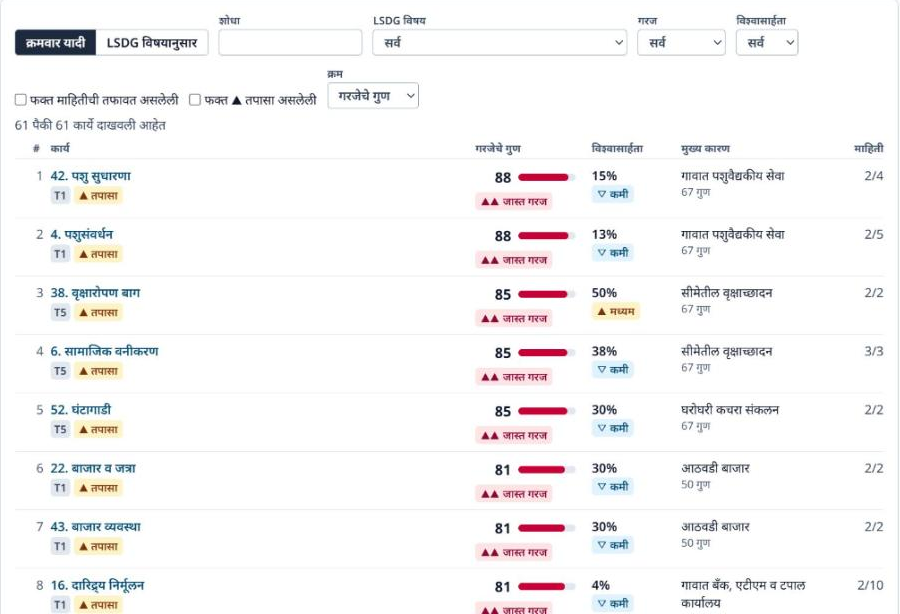The image size is (900, 614).
Task: Click the मध्यम confidence badge for वृक्षारोपण बाग
Action: [616, 311]
